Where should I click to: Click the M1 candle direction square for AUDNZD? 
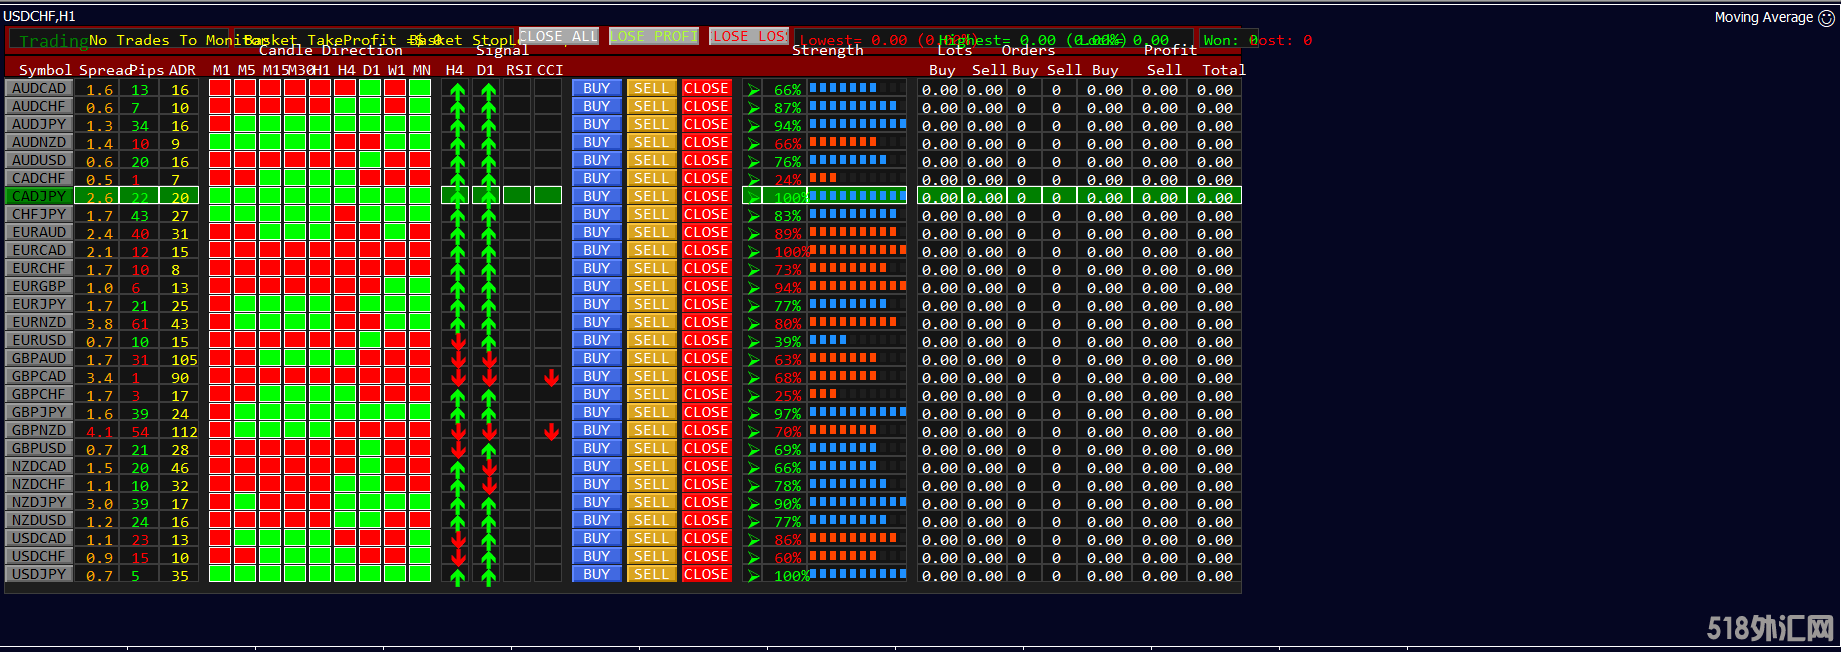pos(220,143)
